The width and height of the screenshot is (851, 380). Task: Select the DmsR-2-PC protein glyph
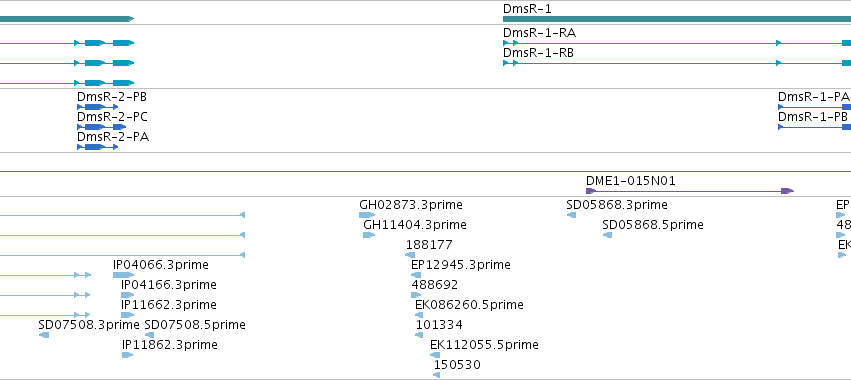[101, 127]
